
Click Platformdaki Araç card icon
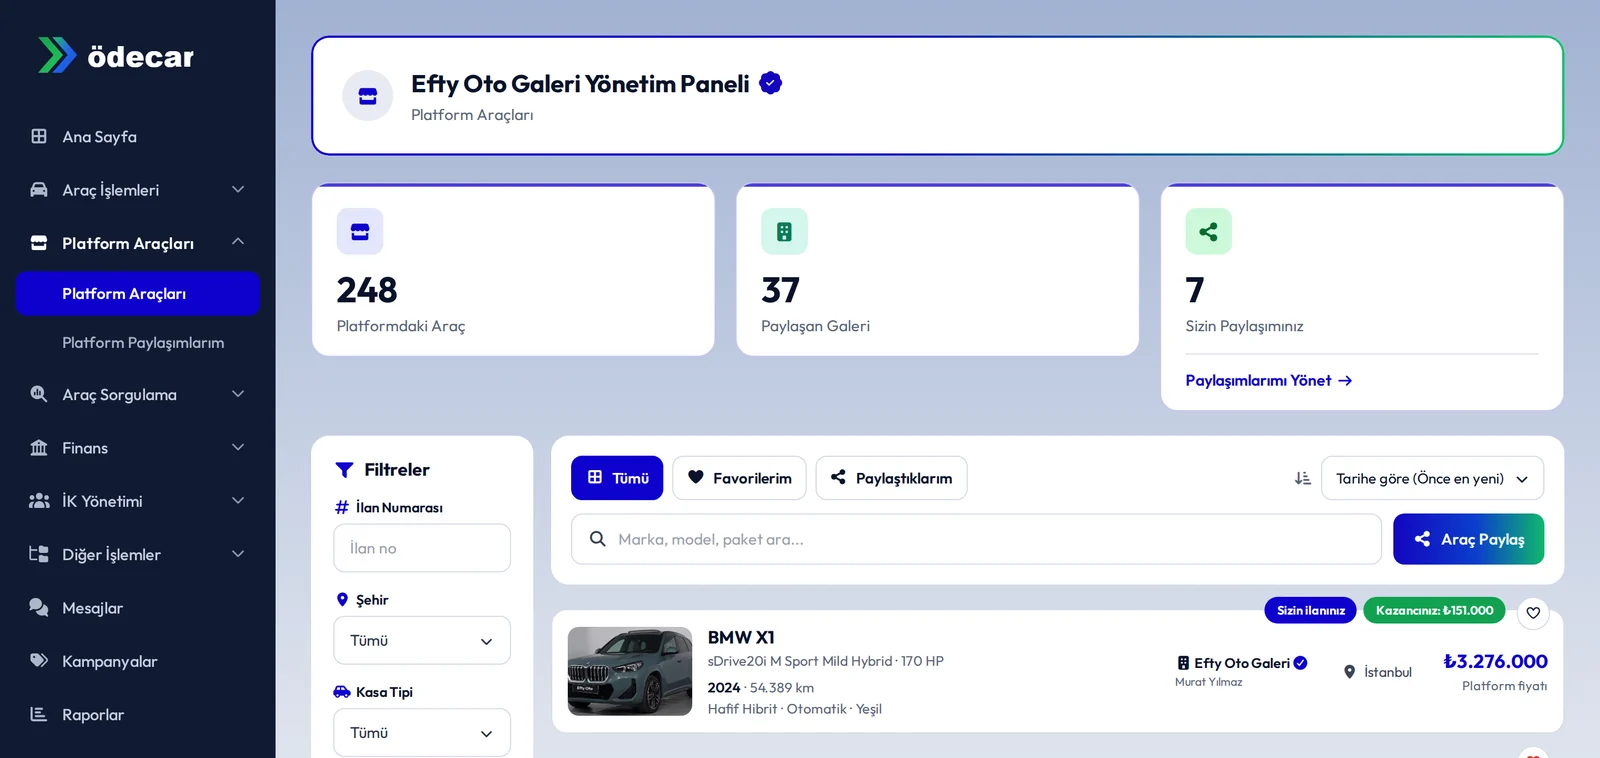(360, 232)
